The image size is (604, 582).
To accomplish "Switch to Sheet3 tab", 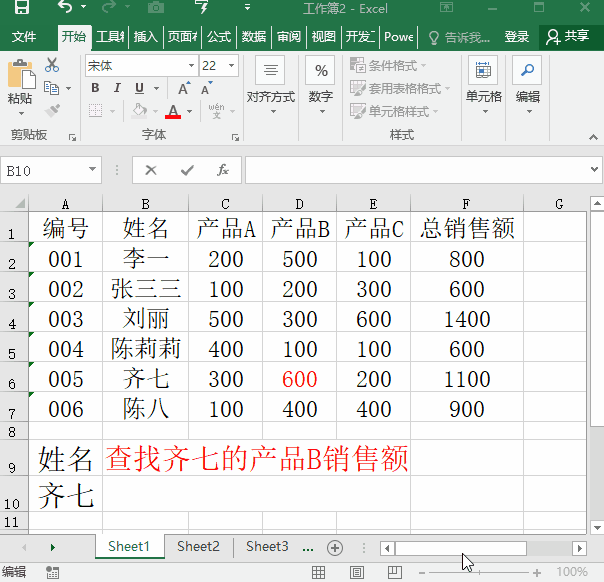I will pos(267,547).
